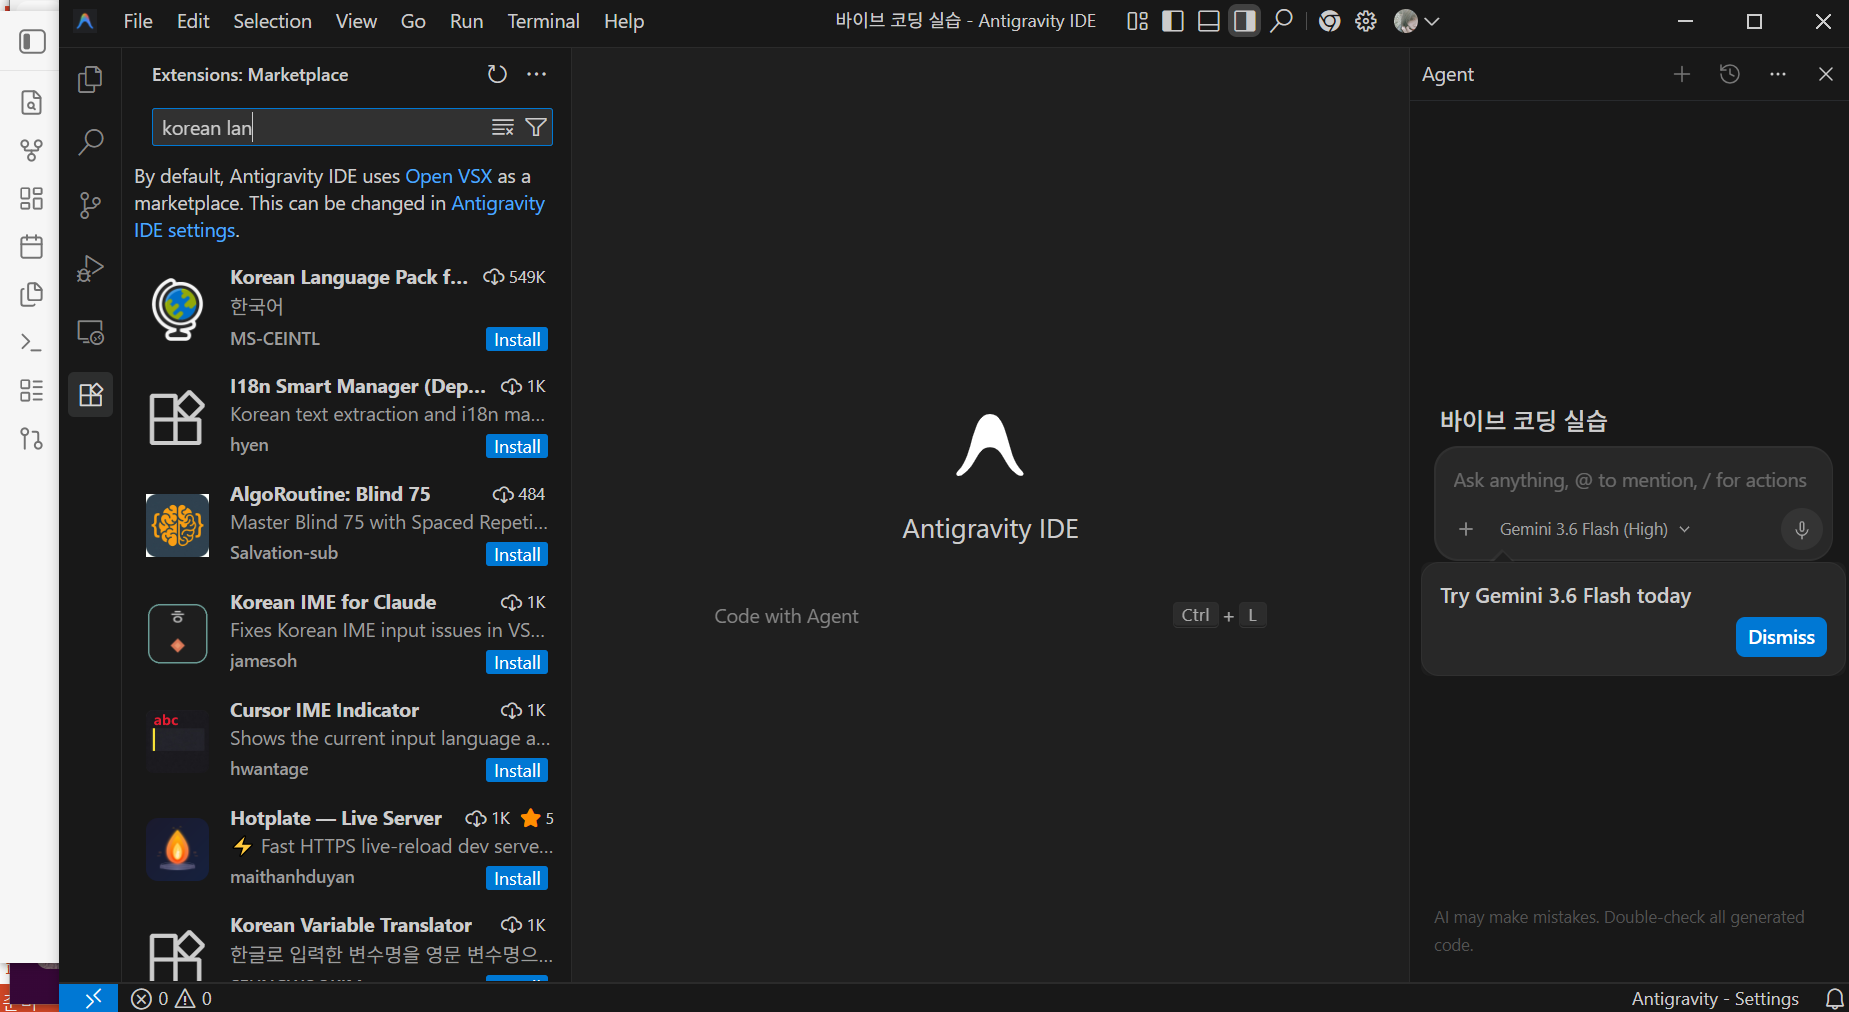Screen dimensions: 1849x1012
Task: Install the Korean Language Pack extension
Action: pos(517,339)
